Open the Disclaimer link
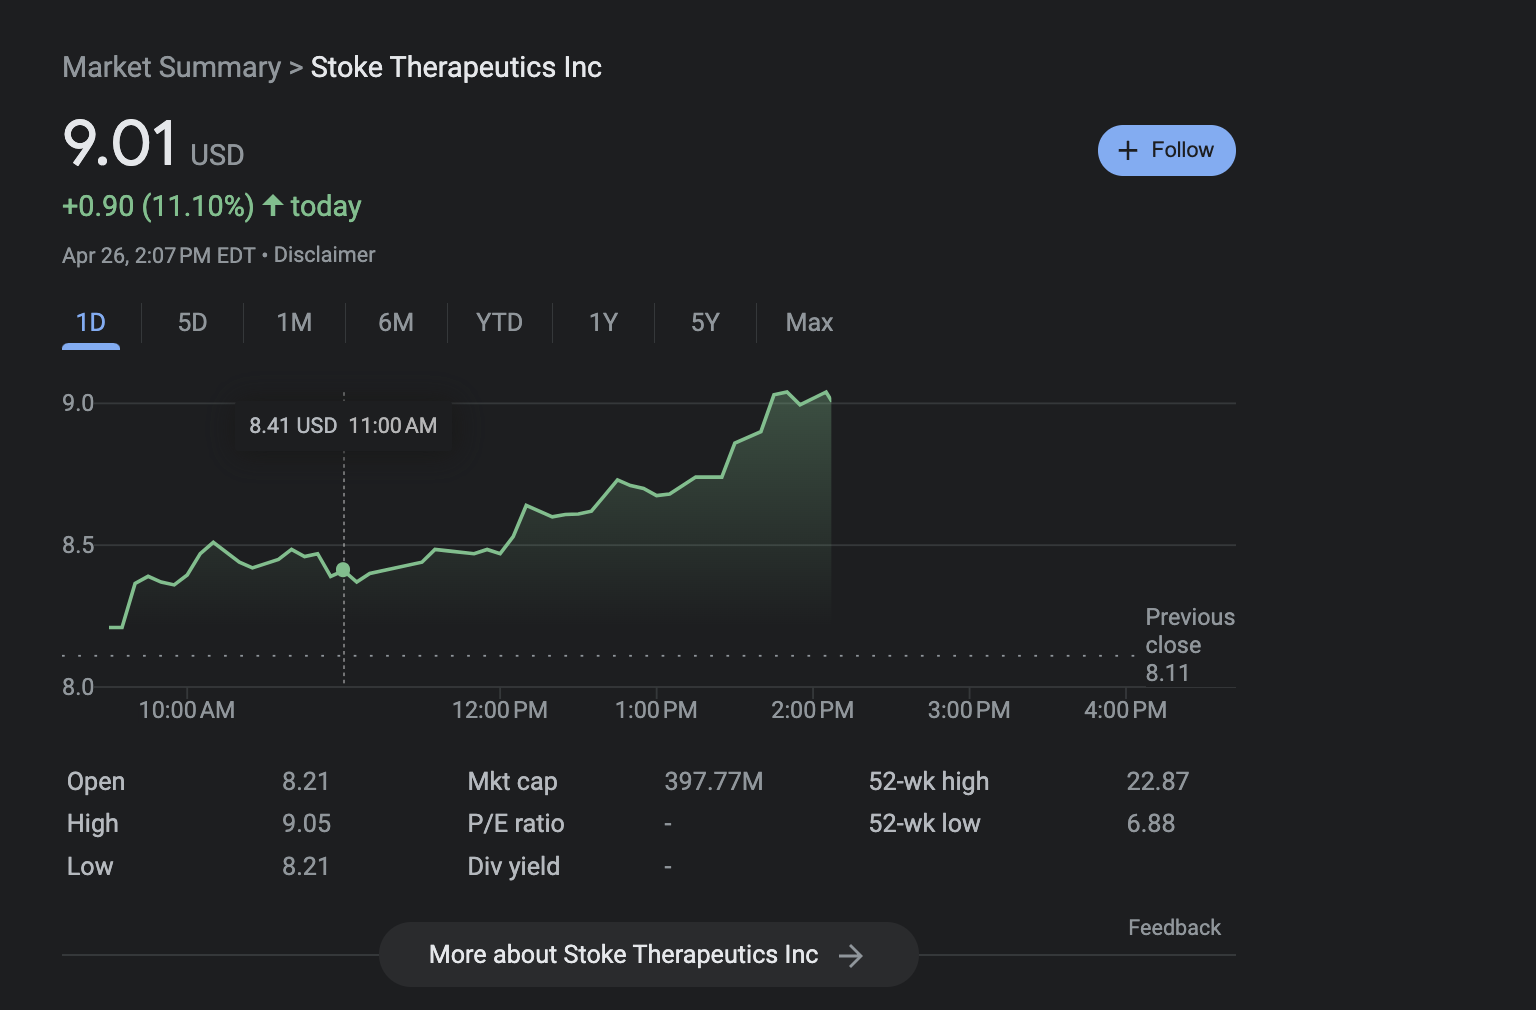Screen dimensions: 1536x1010 pos(324,255)
